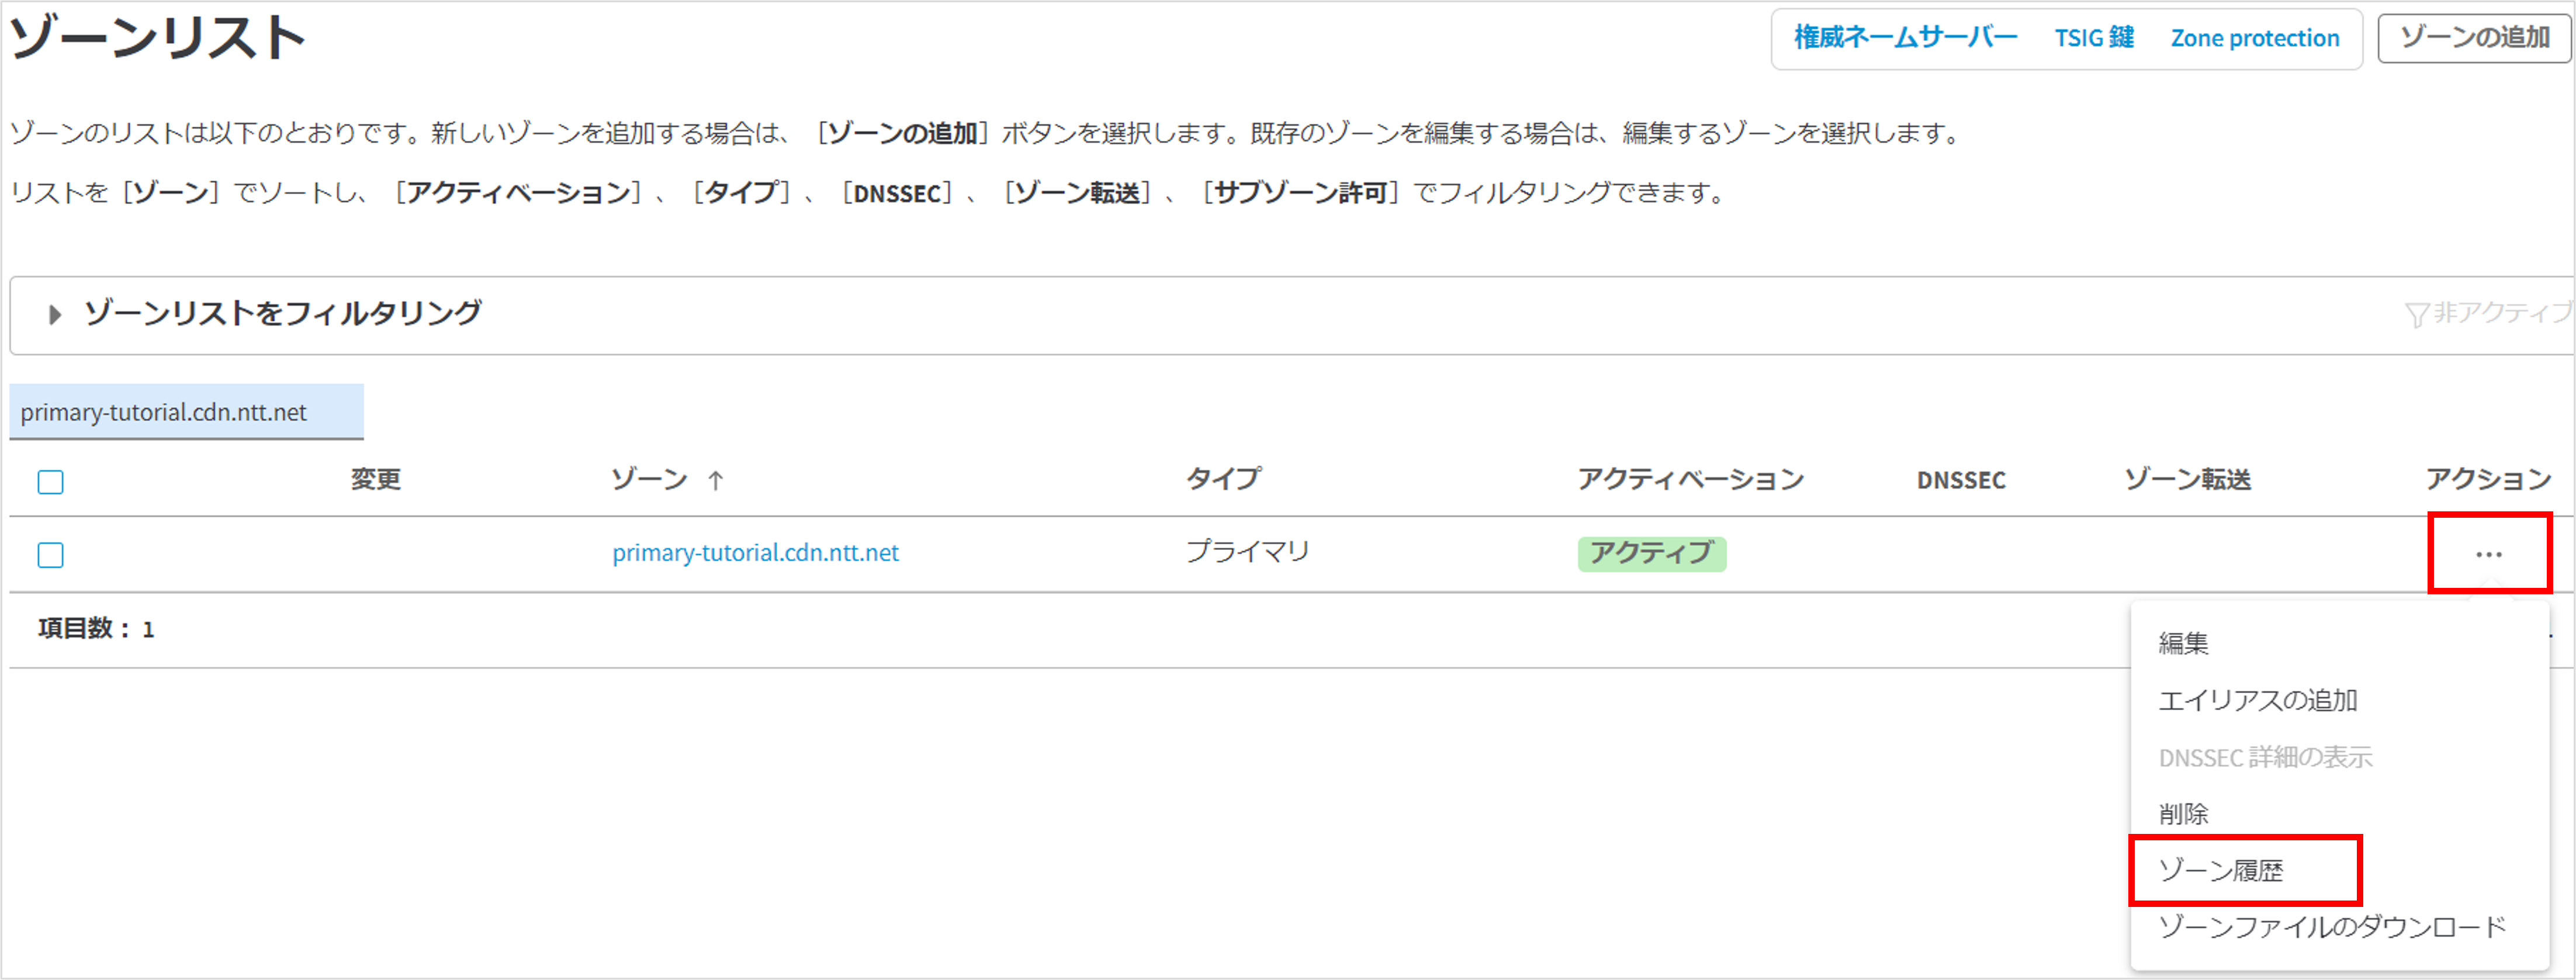Screen dimensions: 2576x980
Task: Open primary-tutorial.cdn.ntt.net zone link
Action: click(755, 553)
